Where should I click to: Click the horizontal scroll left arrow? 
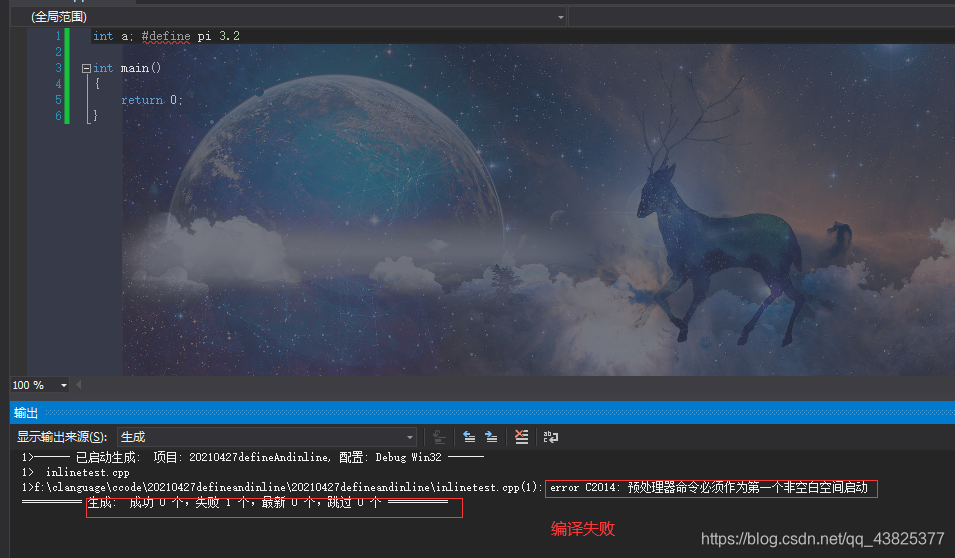point(78,385)
